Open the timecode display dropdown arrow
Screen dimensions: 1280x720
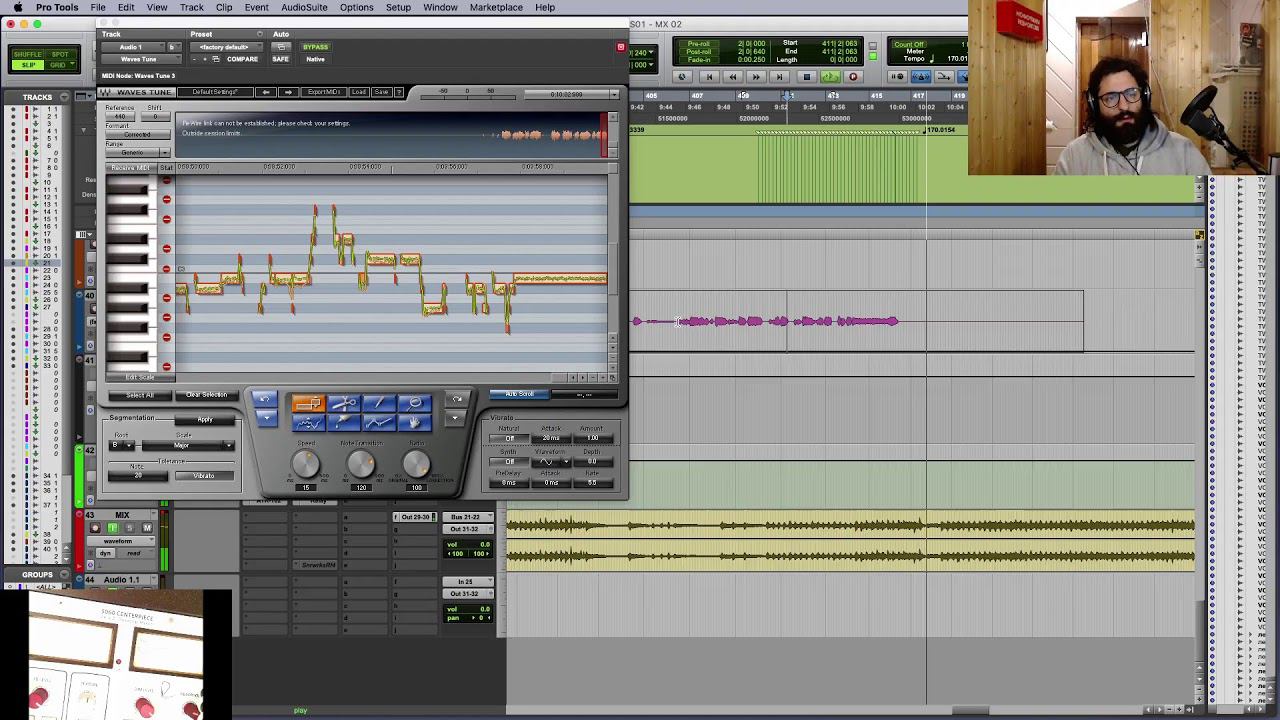[x=614, y=94]
